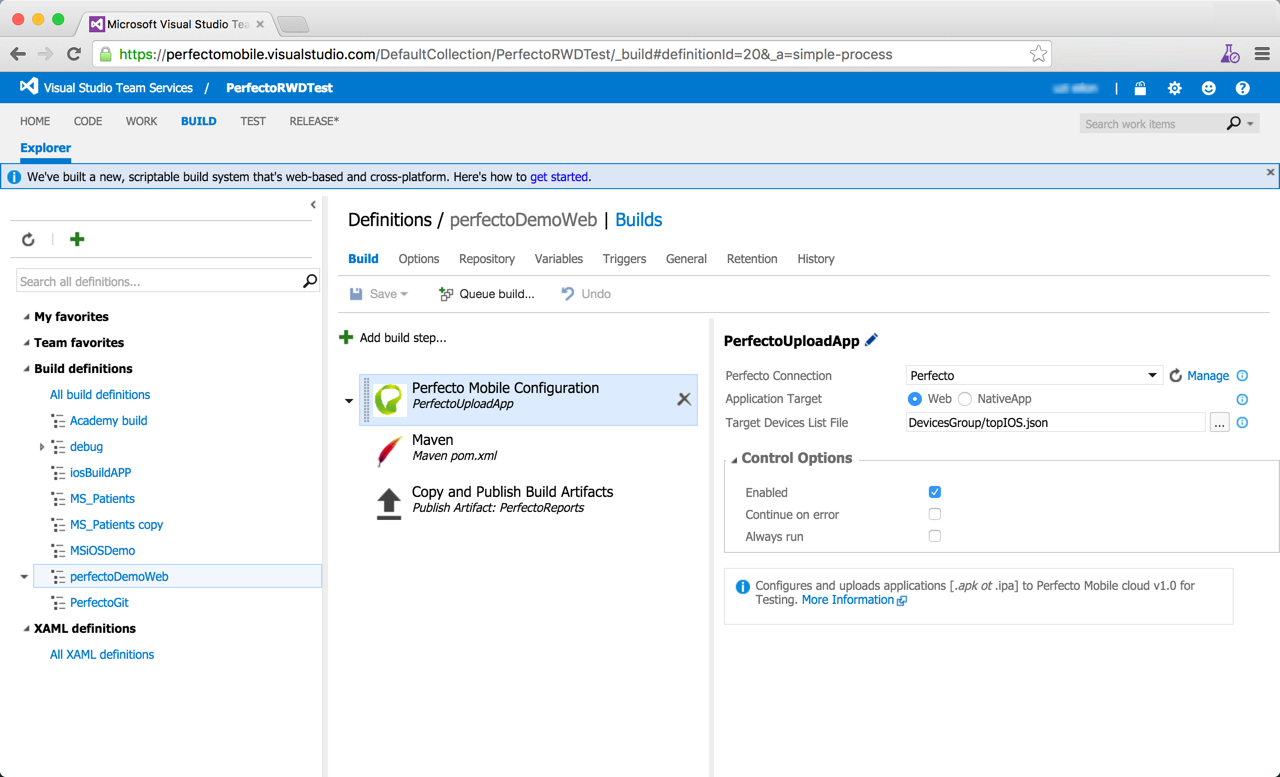Image resolution: width=1280 pixels, height=777 pixels.
Task: Close the blue information banner
Action: click(1271, 172)
